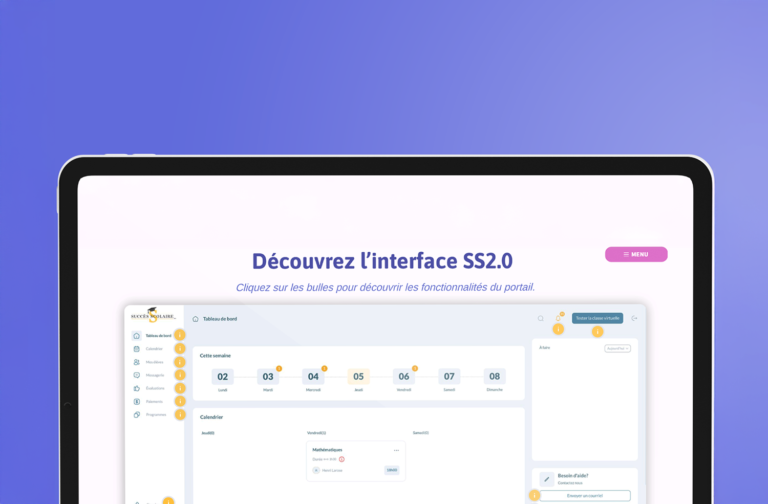
Task: Click the logout arrow icon
Action: click(634, 318)
